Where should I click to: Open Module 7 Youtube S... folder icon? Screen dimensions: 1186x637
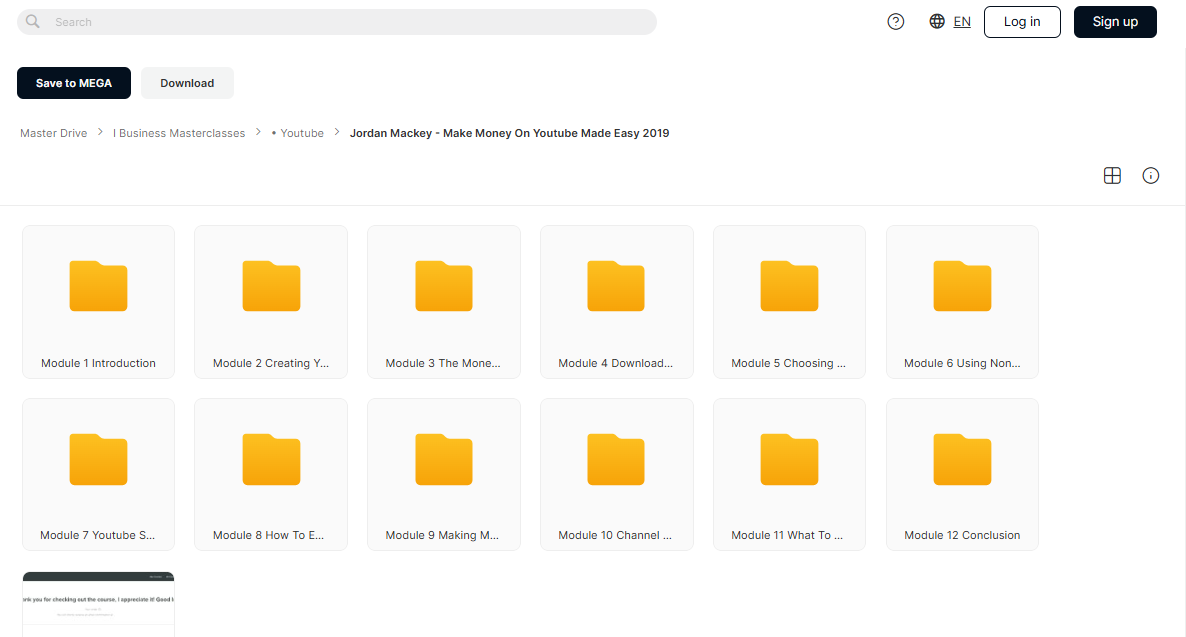point(98,459)
